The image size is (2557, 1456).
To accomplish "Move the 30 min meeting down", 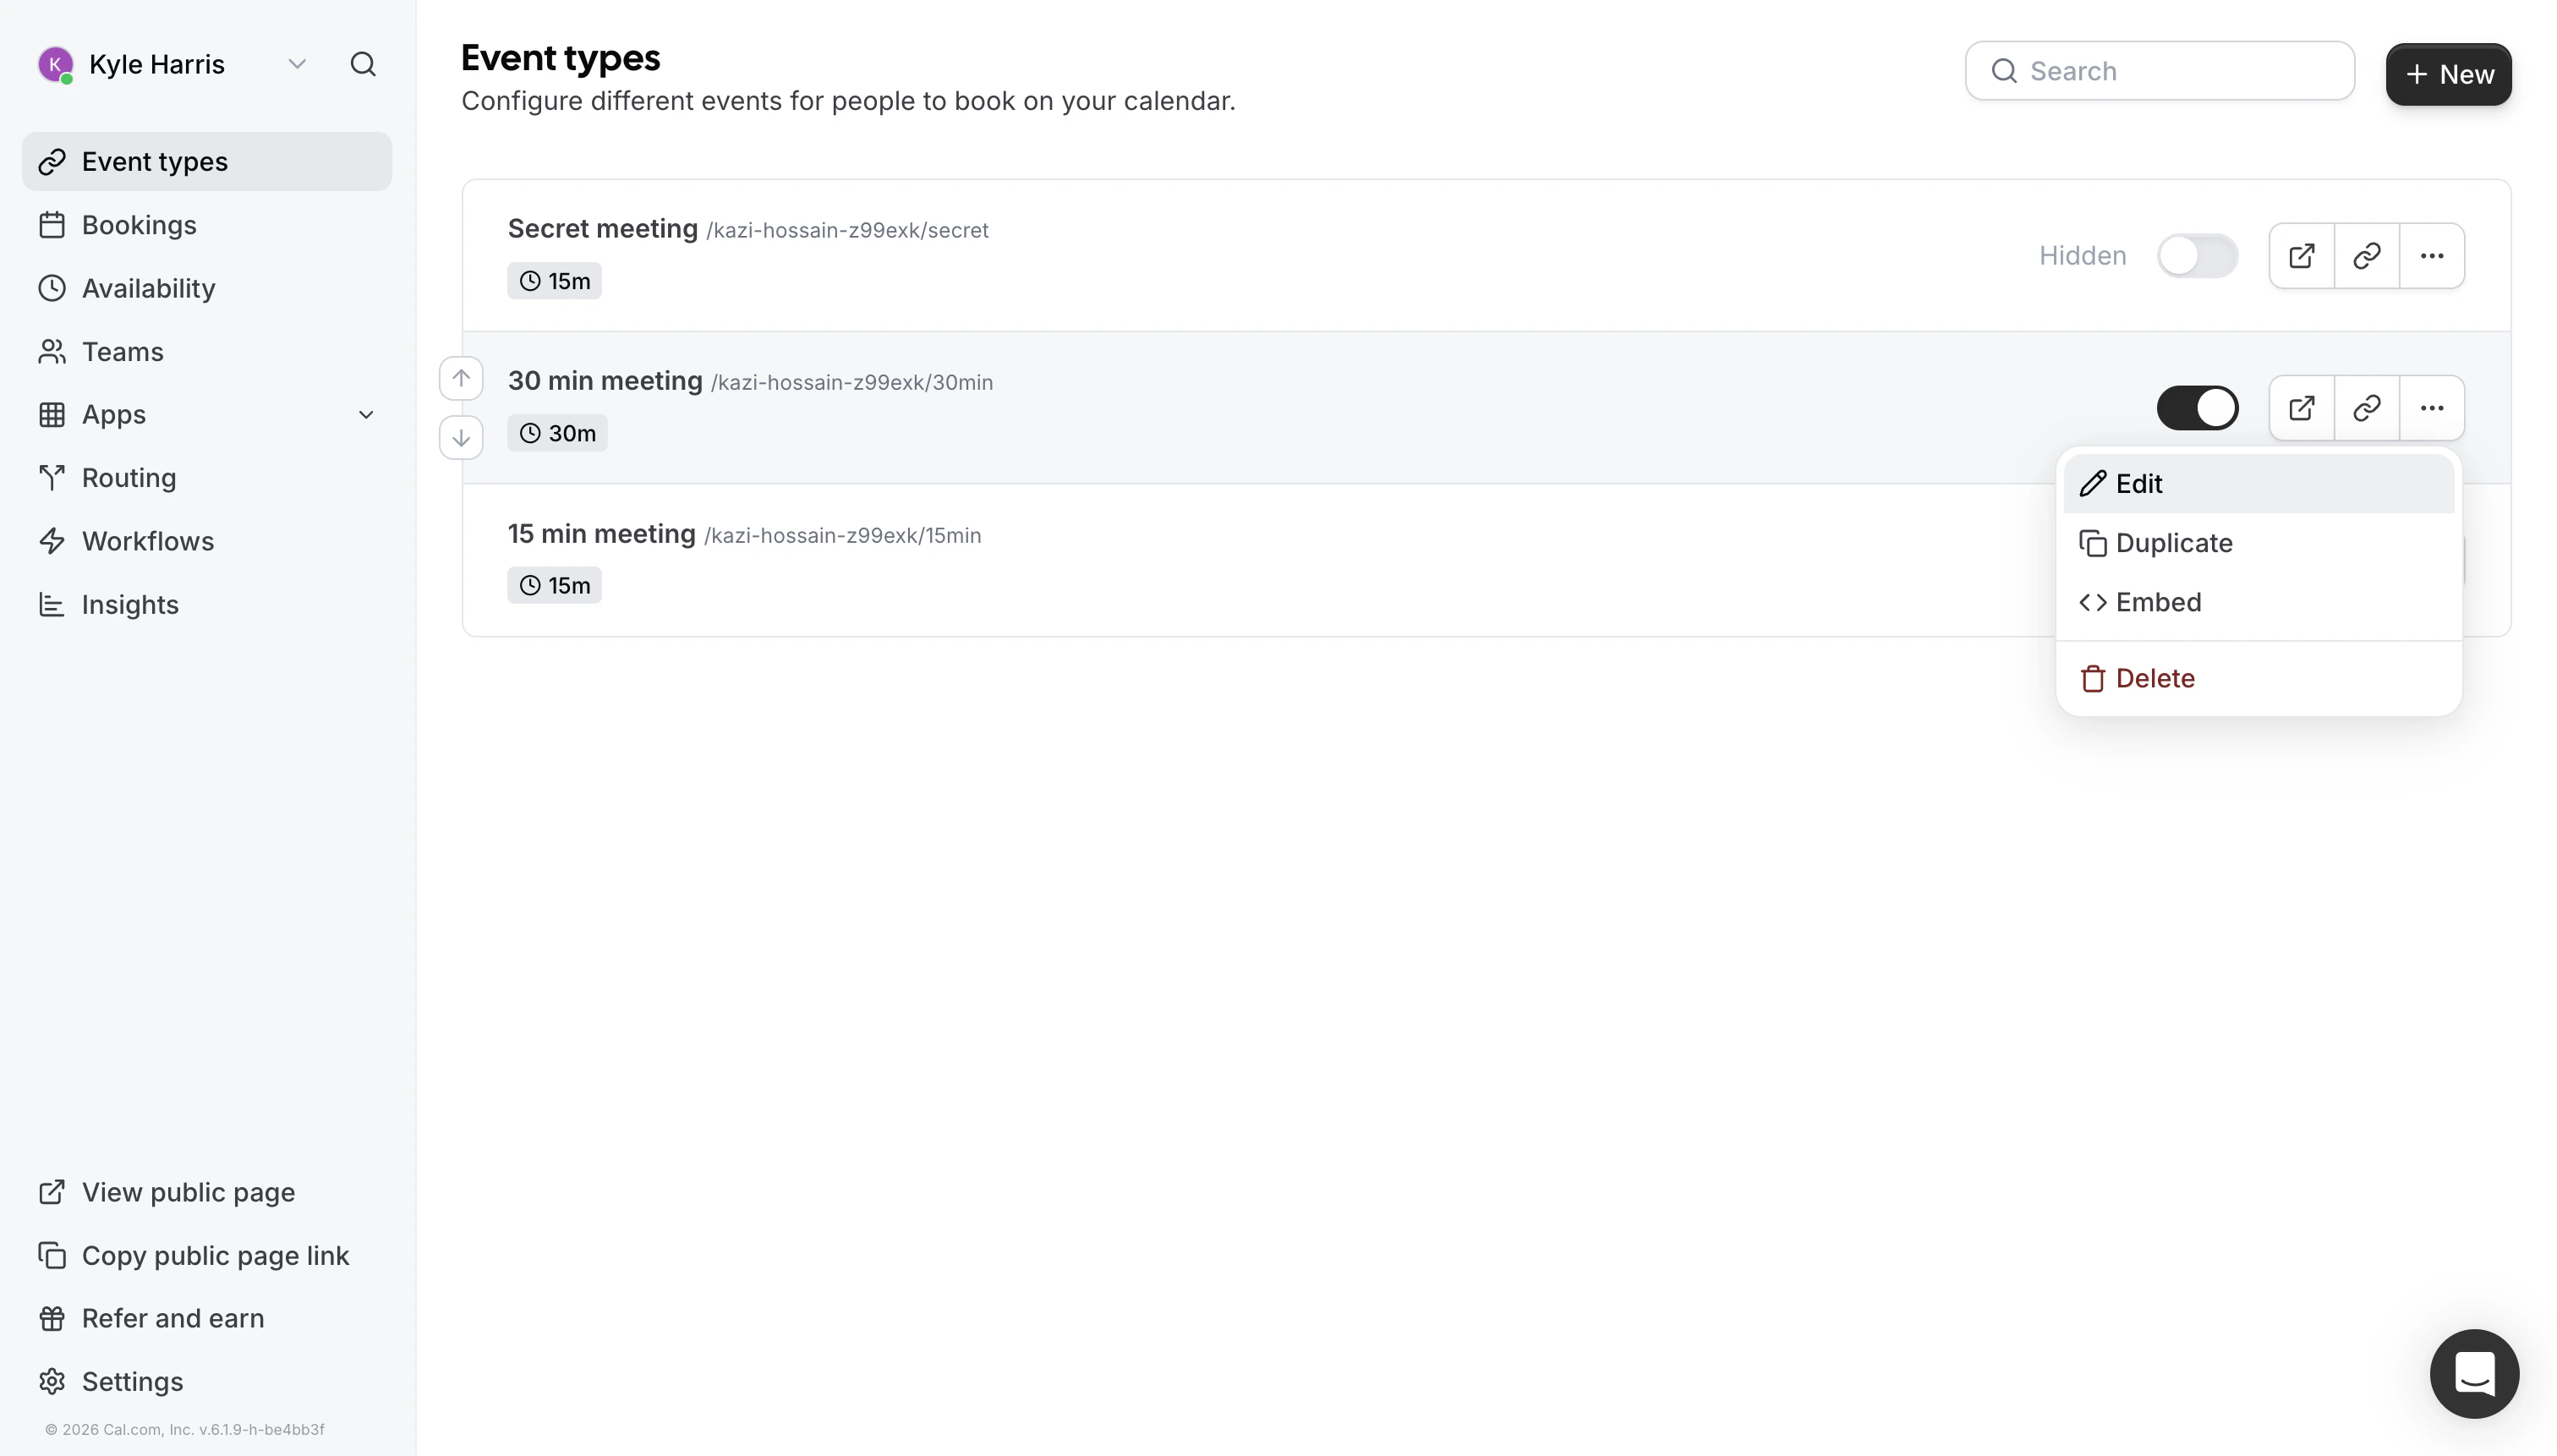I will (460, 437).
